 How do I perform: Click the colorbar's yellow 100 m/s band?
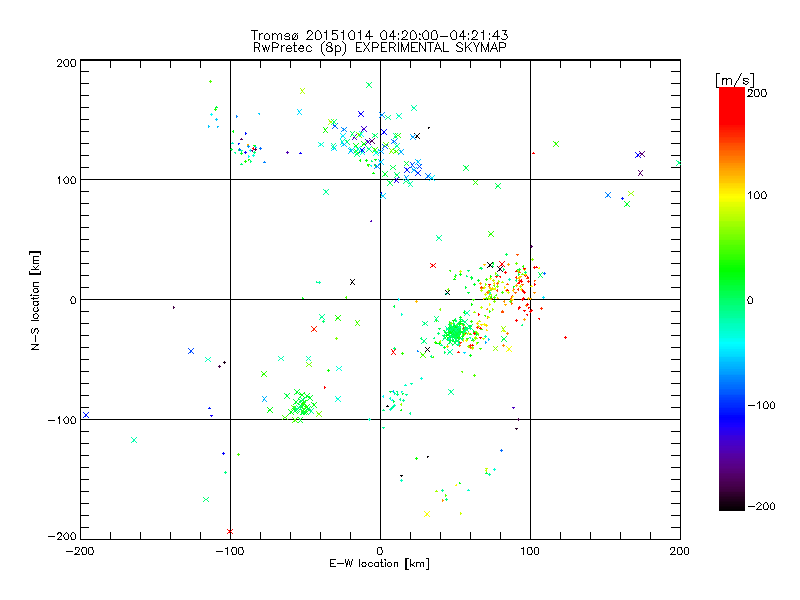732,196
